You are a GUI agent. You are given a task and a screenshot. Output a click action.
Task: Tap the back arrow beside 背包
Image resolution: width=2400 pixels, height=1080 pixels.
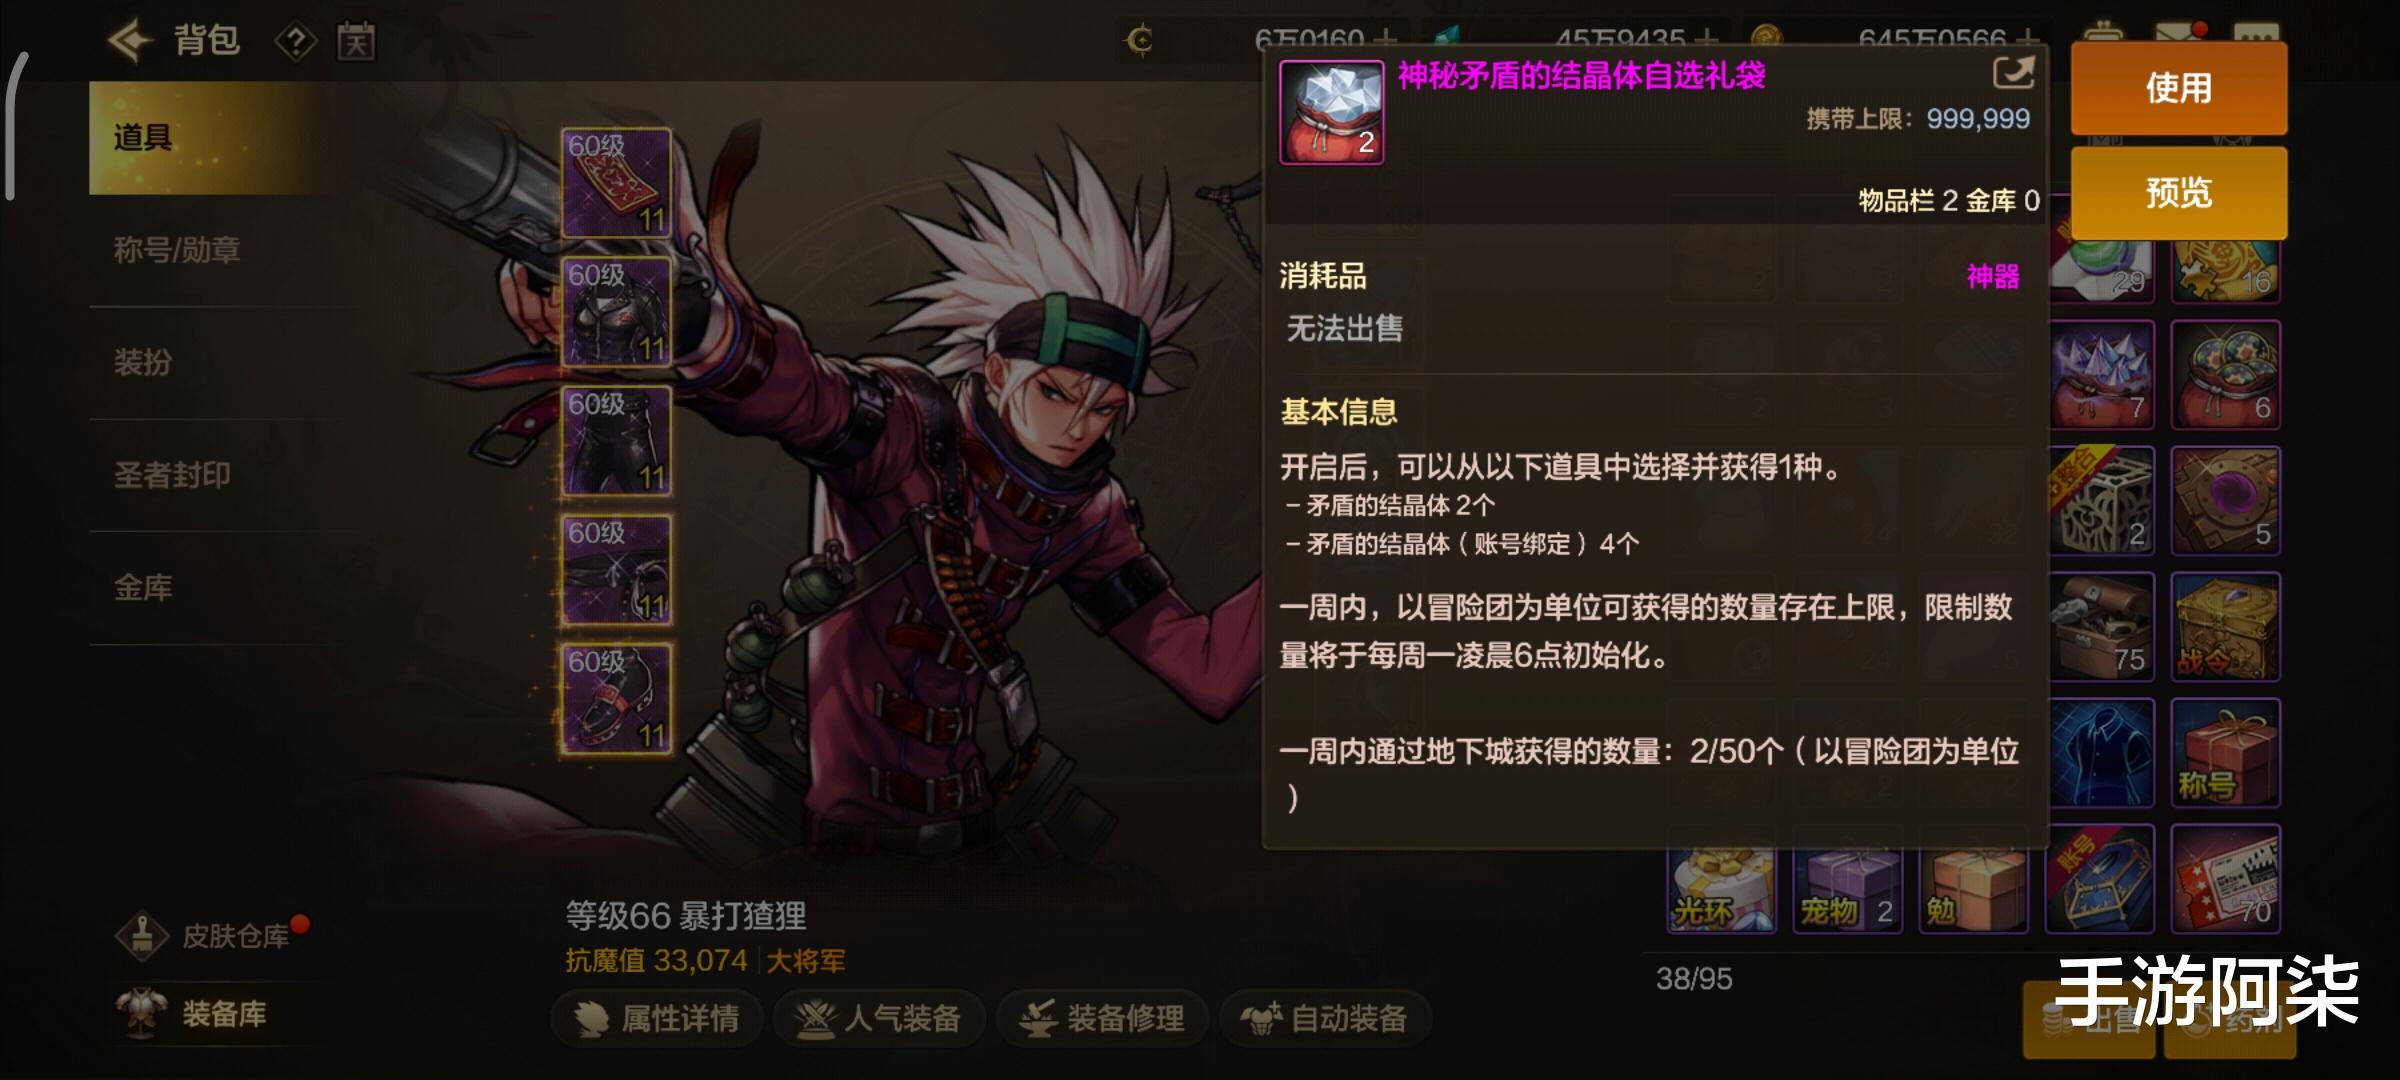pos(130,41)
